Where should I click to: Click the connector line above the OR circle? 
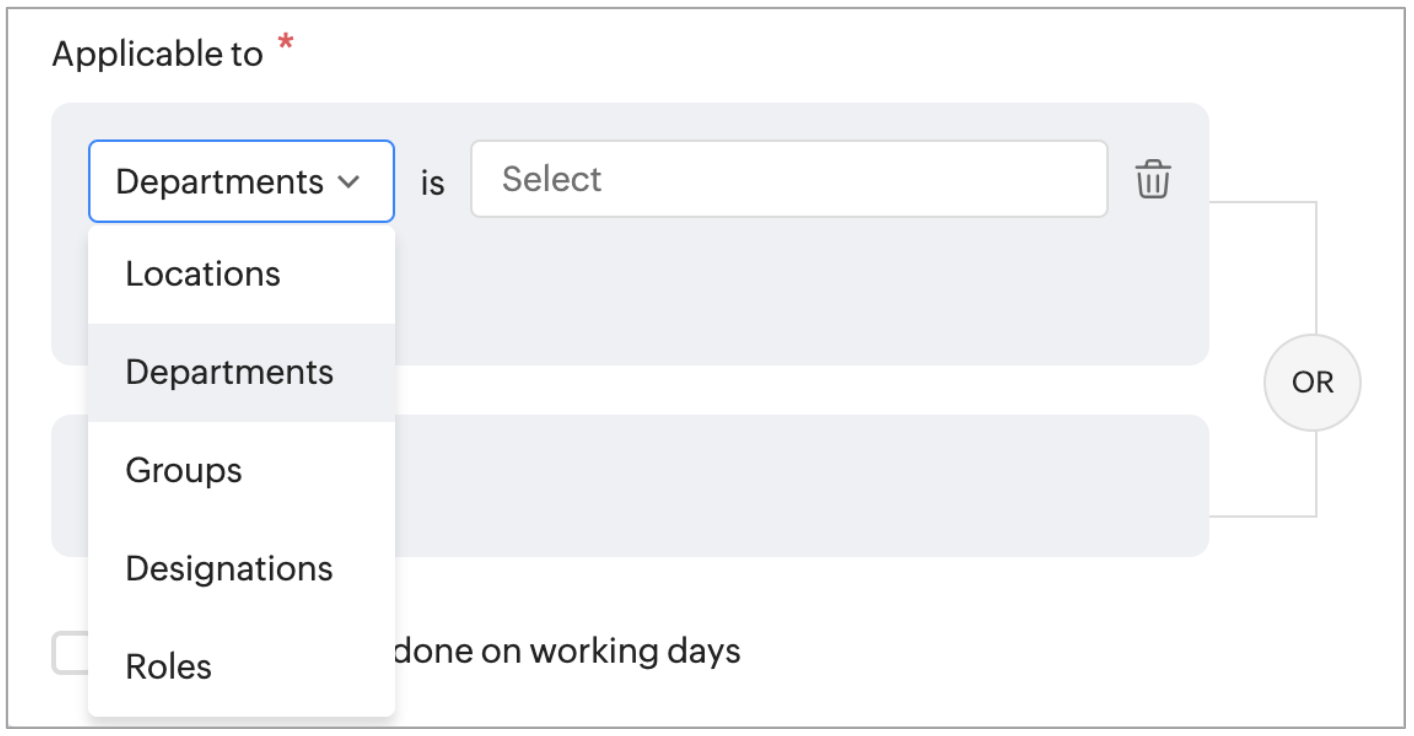point(1315,268)
